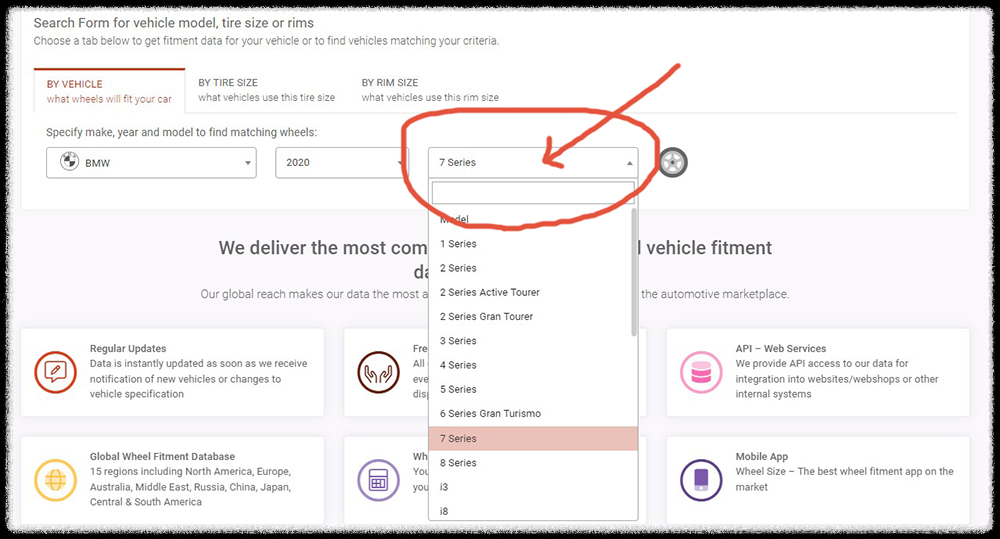The height and width of the screenshot is (539, 1000).
Task: Choose 8 Series from the list
Action: point(533,462)
